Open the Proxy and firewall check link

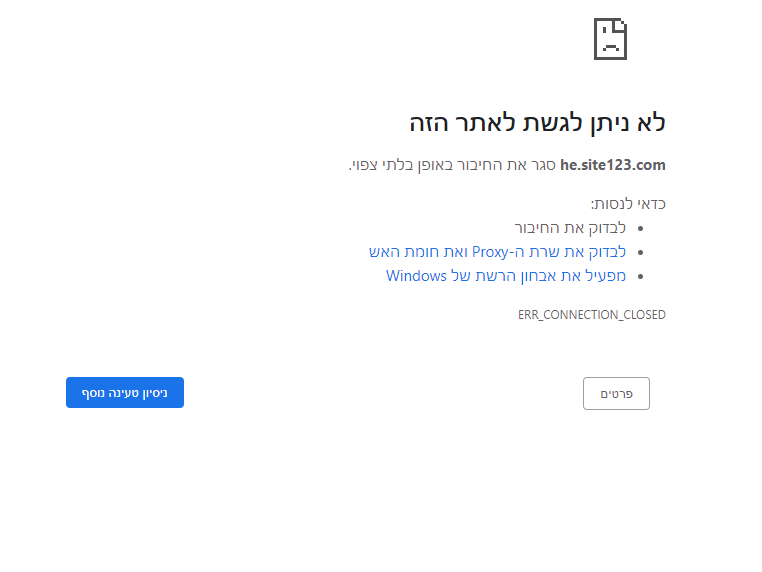pos(497,252)
